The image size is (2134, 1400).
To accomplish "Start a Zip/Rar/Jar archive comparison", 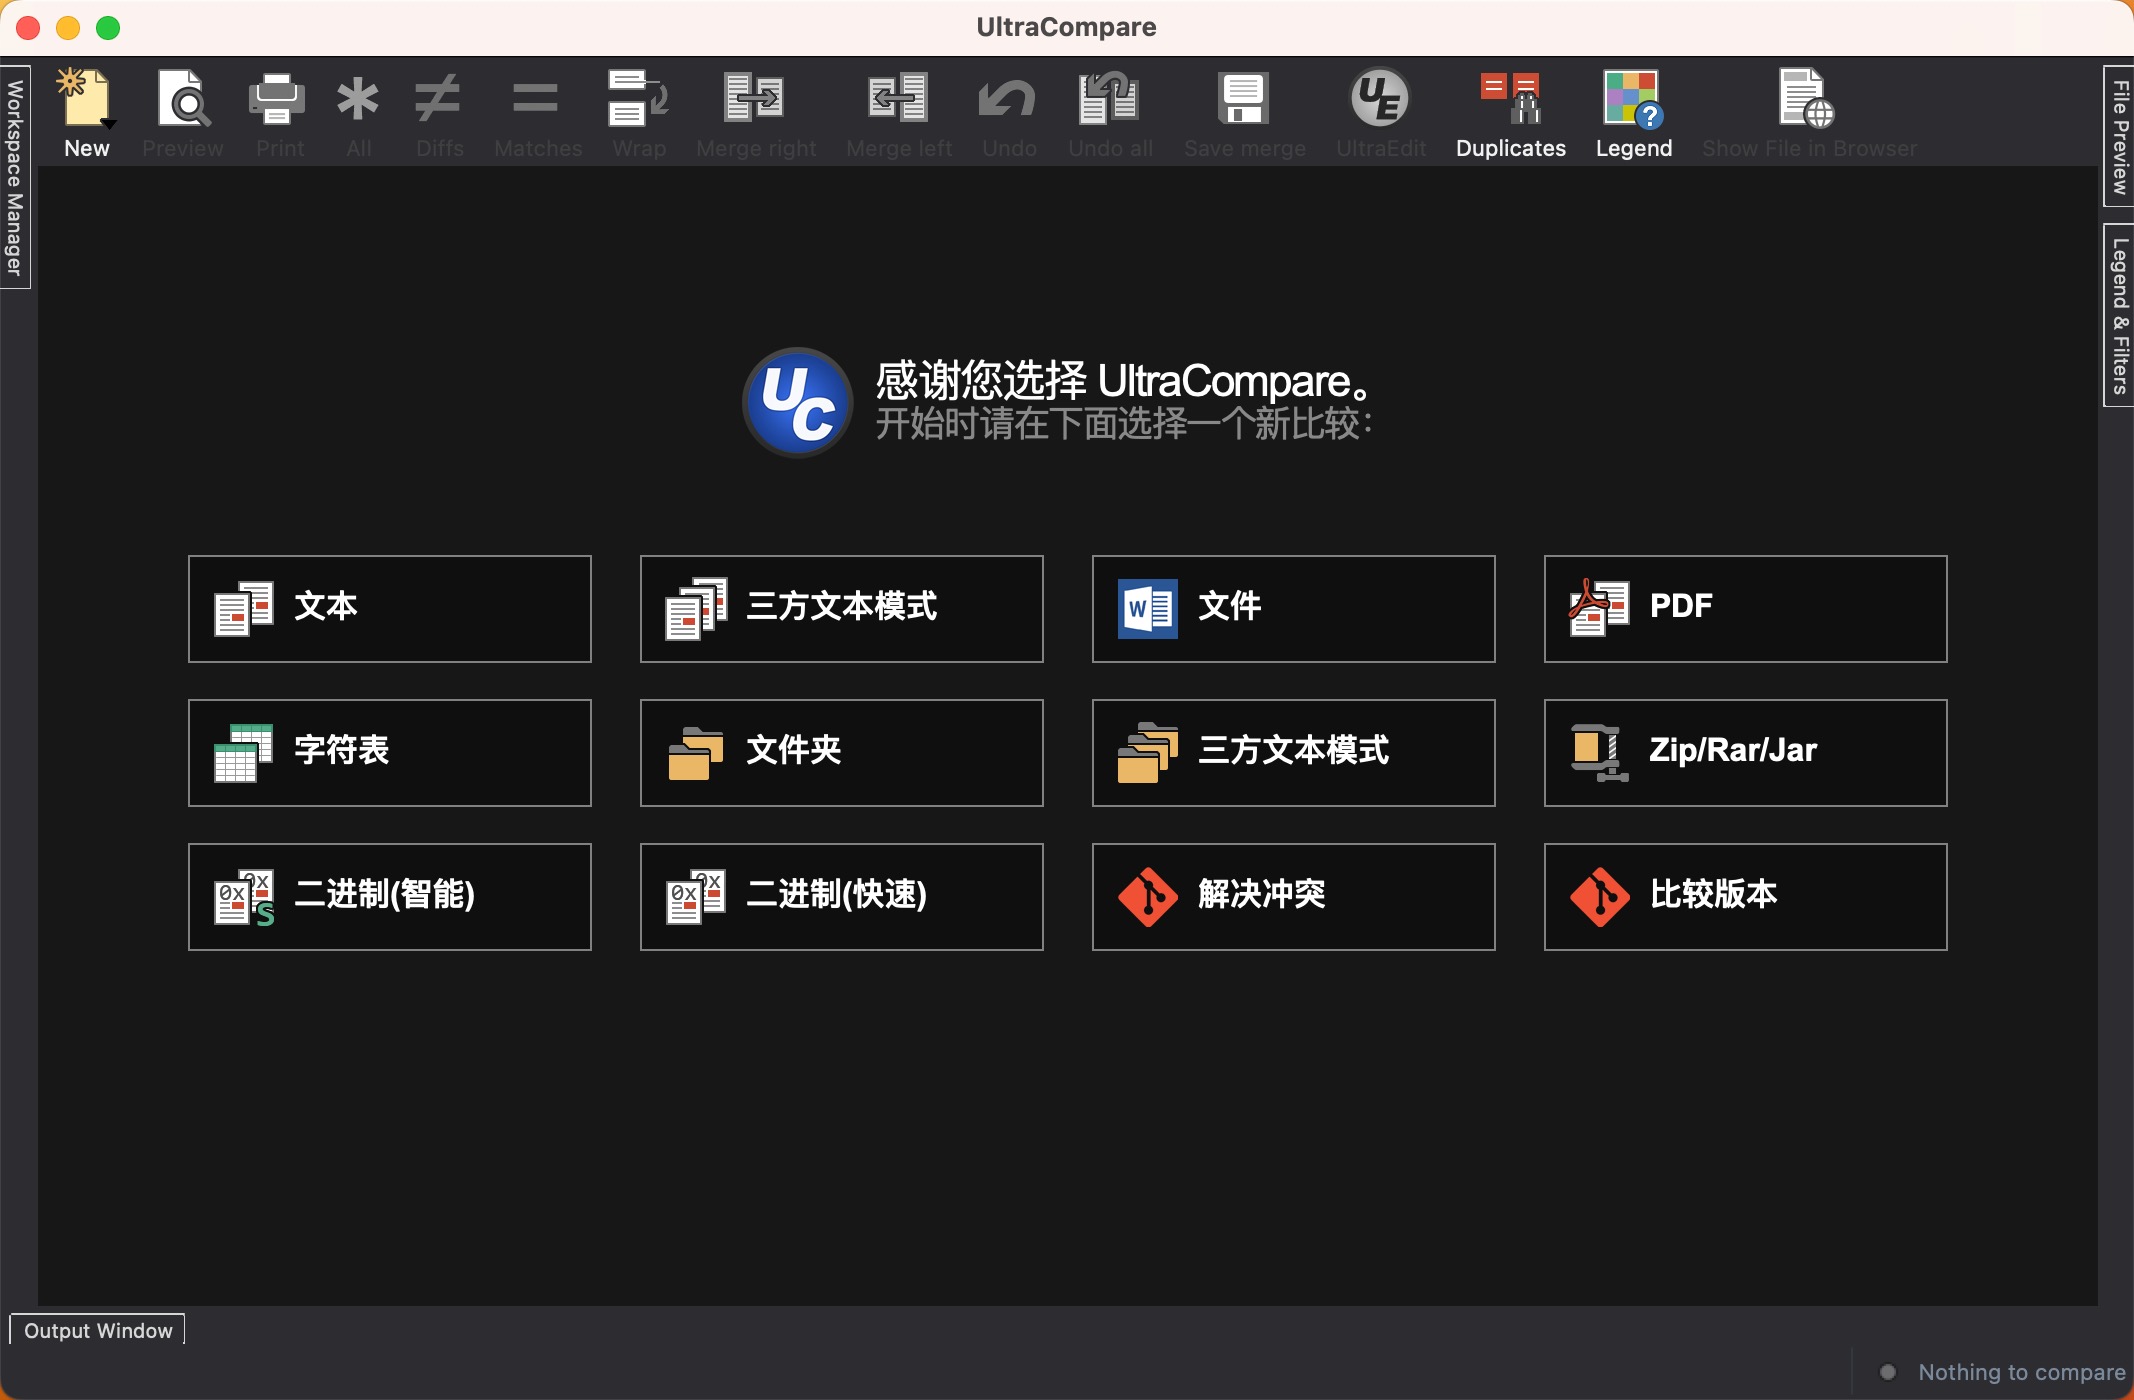I will pyautogui.click(x=1746, y=753).
